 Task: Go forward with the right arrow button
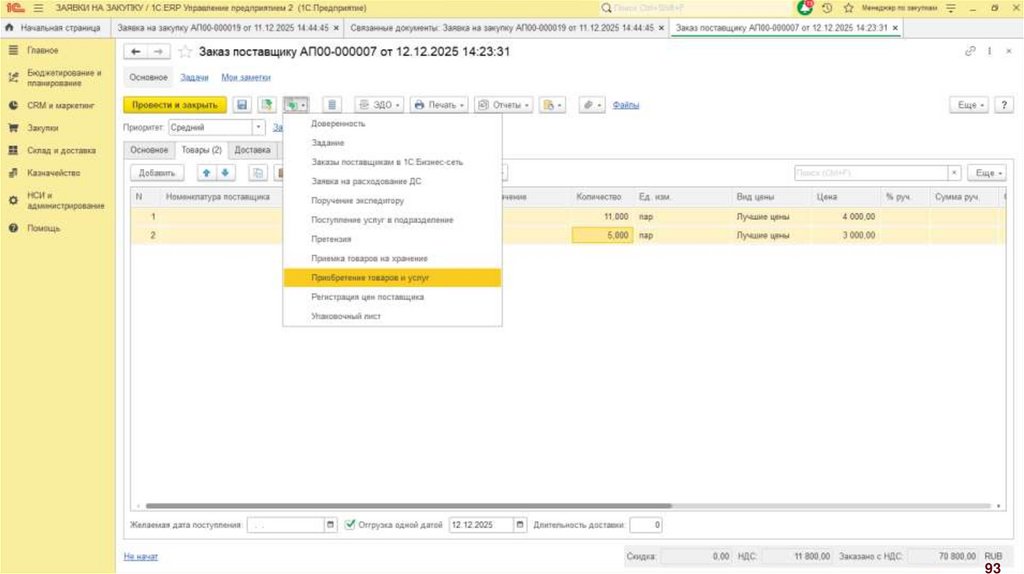pyautogui.click(x=158, y=52)
